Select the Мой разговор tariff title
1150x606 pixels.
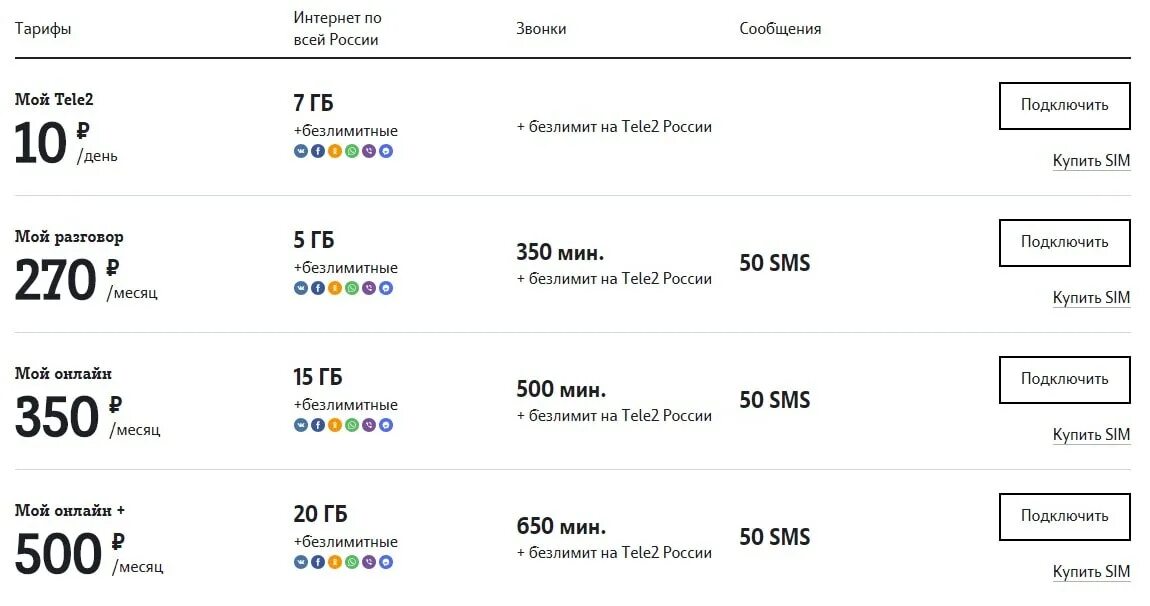[69, 237]
